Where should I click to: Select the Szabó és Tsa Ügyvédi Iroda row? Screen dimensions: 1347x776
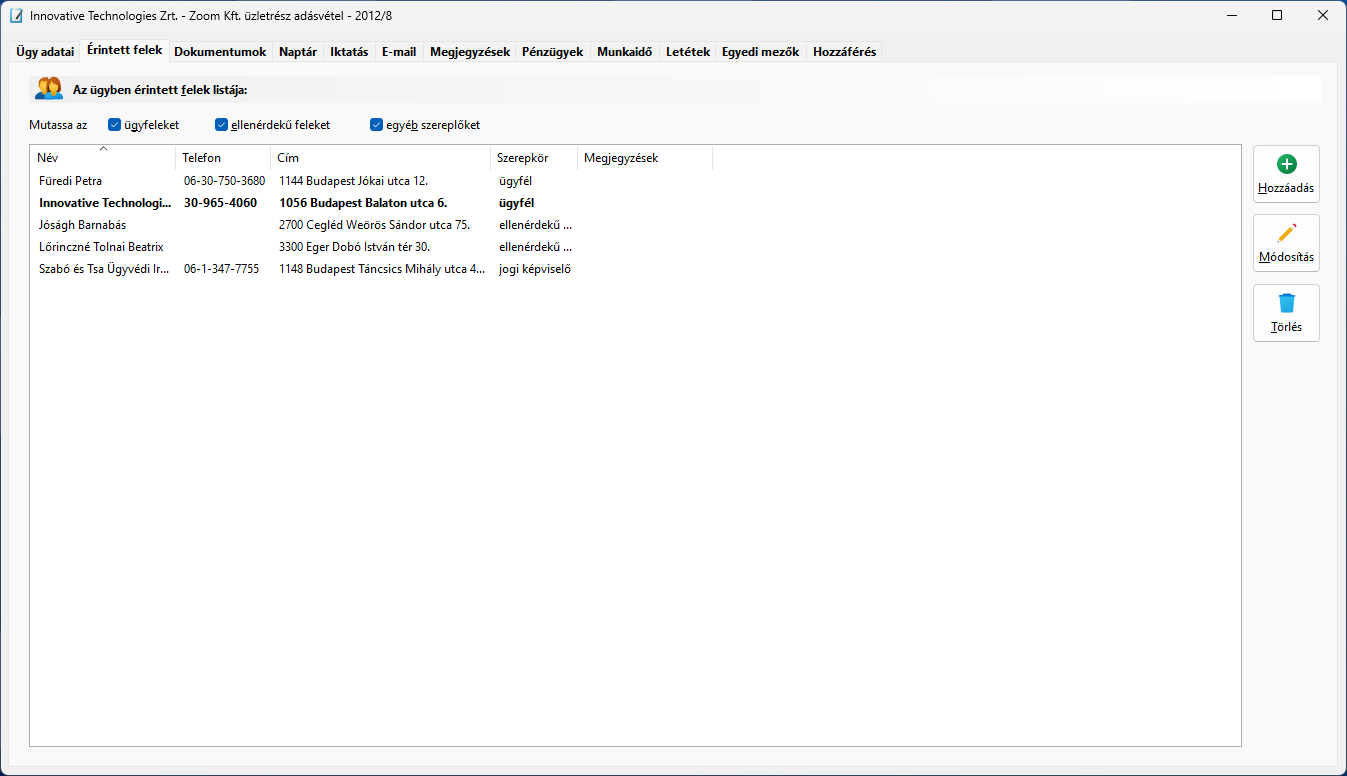[104, 269]
